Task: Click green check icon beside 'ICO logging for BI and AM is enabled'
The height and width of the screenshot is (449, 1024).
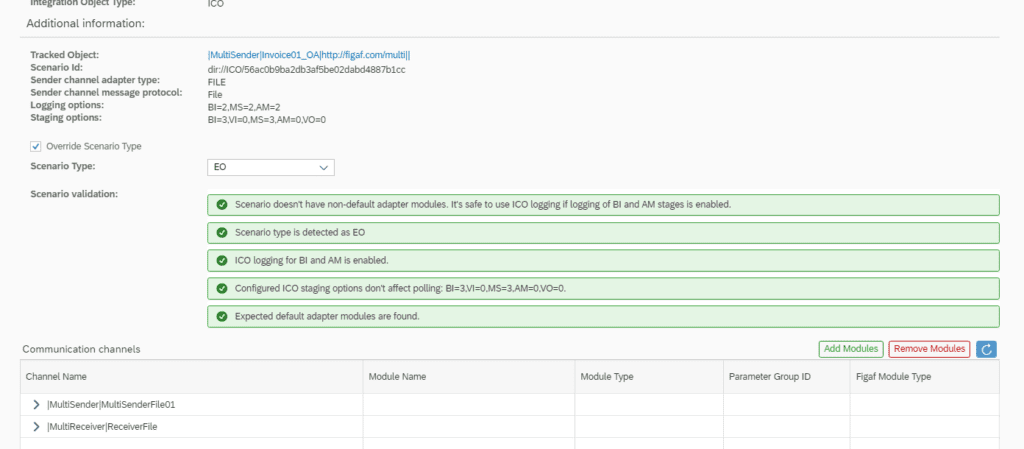Action: tap(222, 260)
